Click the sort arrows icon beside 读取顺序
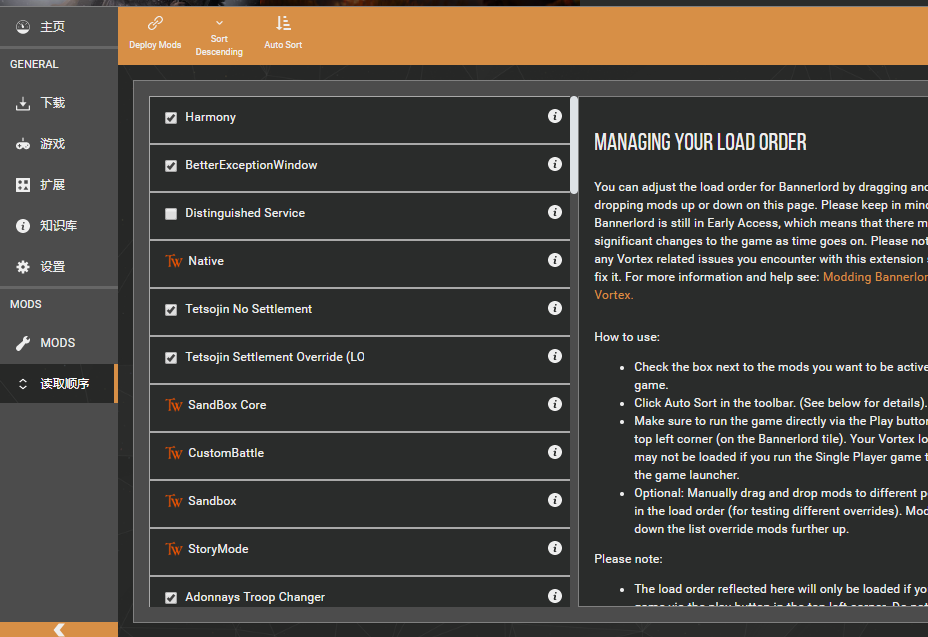 click(x=23, y=384)
